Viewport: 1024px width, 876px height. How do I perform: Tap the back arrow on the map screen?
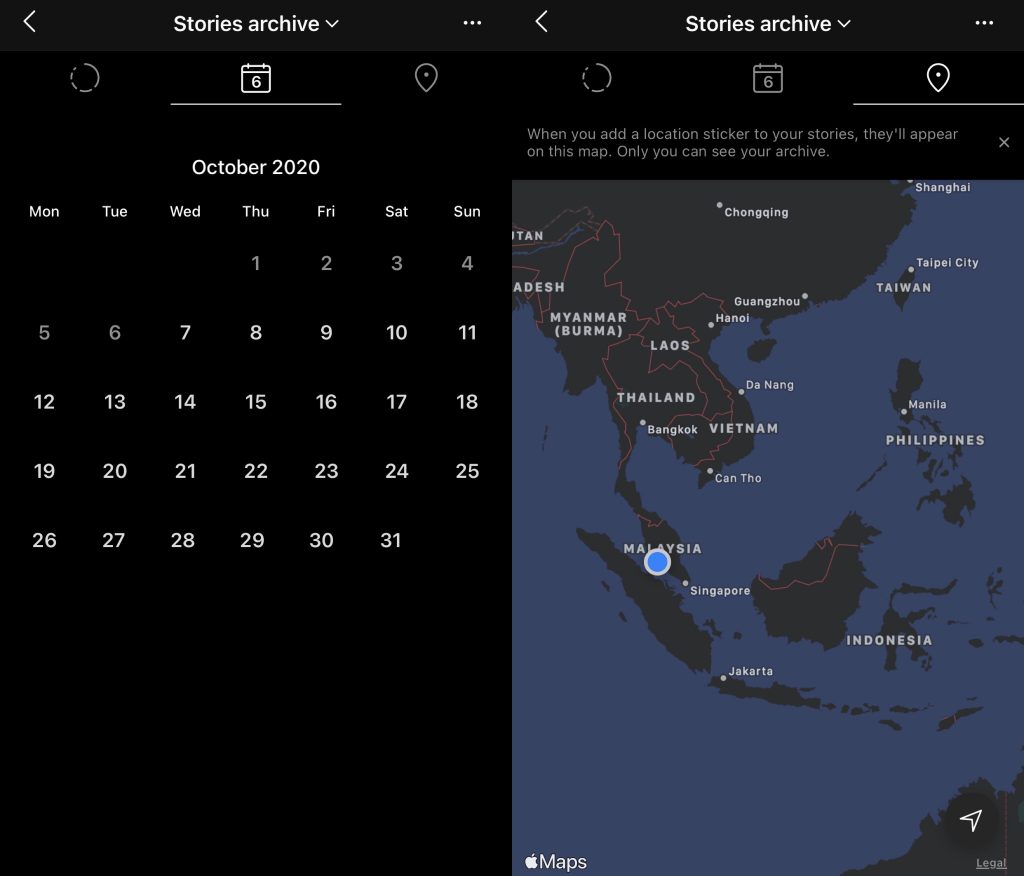tap(542, 22)
